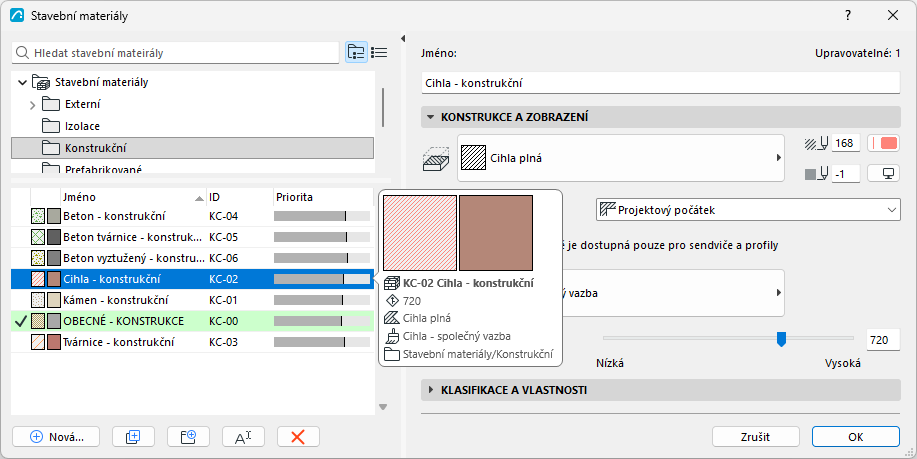This screenshot has height=459, width=917.
Task: Click the background pen monitor icon button
Action: click(883, 174)
